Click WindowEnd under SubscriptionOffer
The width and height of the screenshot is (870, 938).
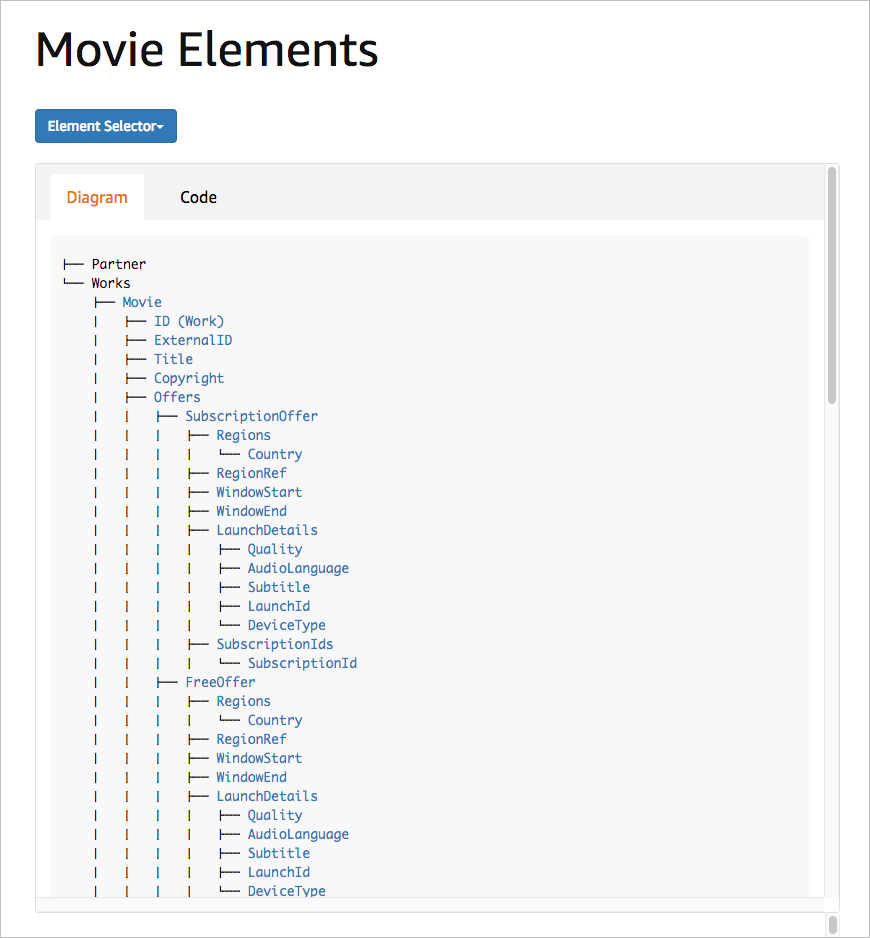click(x=251, y=511)
